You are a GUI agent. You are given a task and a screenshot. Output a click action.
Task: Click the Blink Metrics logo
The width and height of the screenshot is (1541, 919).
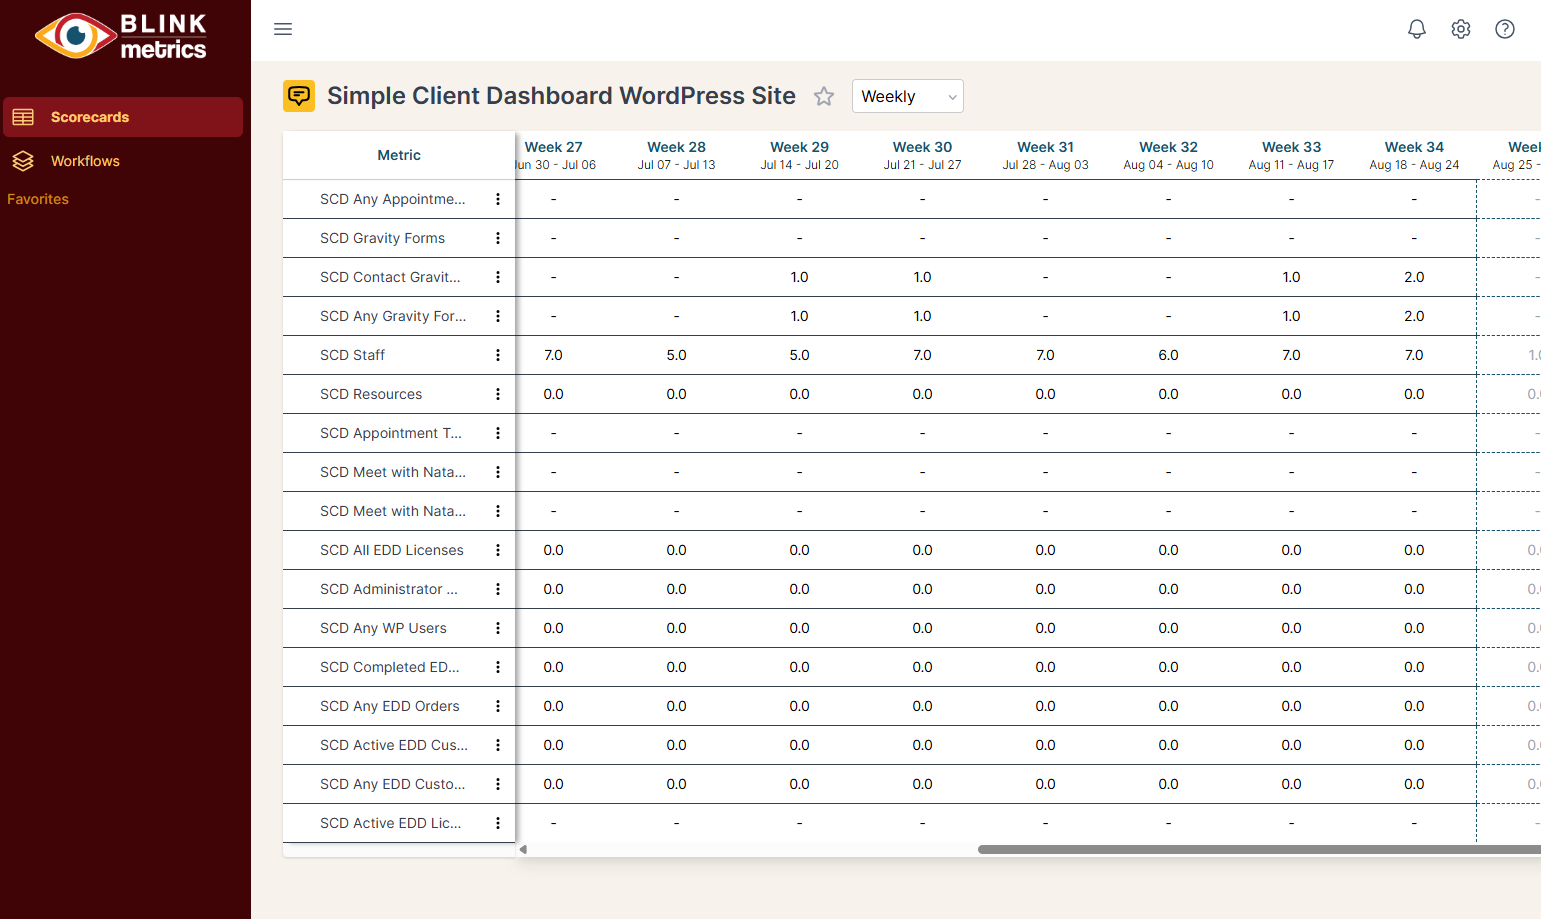[121, 37]
